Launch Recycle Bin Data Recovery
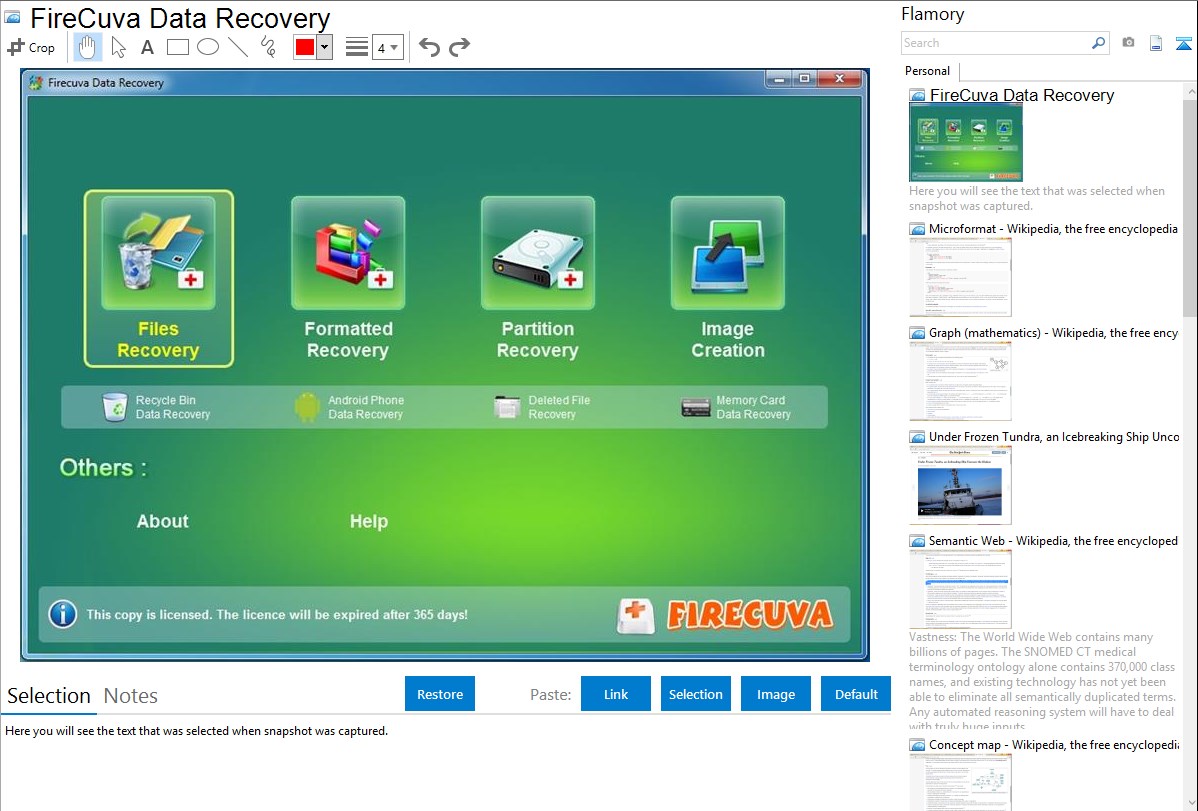This screenshot has height=811, width=1198. coord(156,407)
